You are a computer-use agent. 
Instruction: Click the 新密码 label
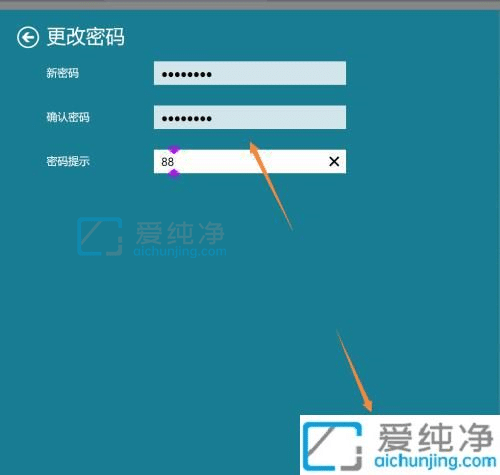(63, 73)
